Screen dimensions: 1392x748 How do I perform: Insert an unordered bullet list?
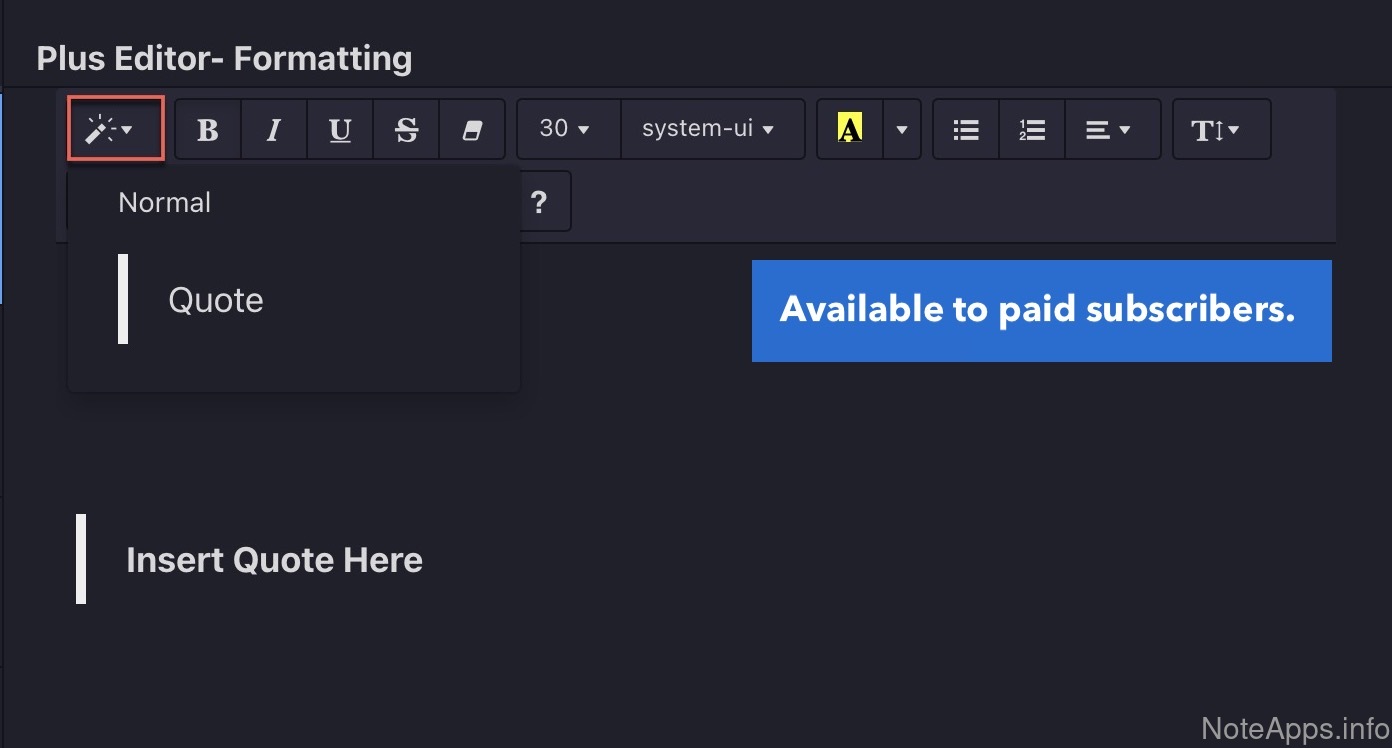pyautogui.click(x=966, y=130)
